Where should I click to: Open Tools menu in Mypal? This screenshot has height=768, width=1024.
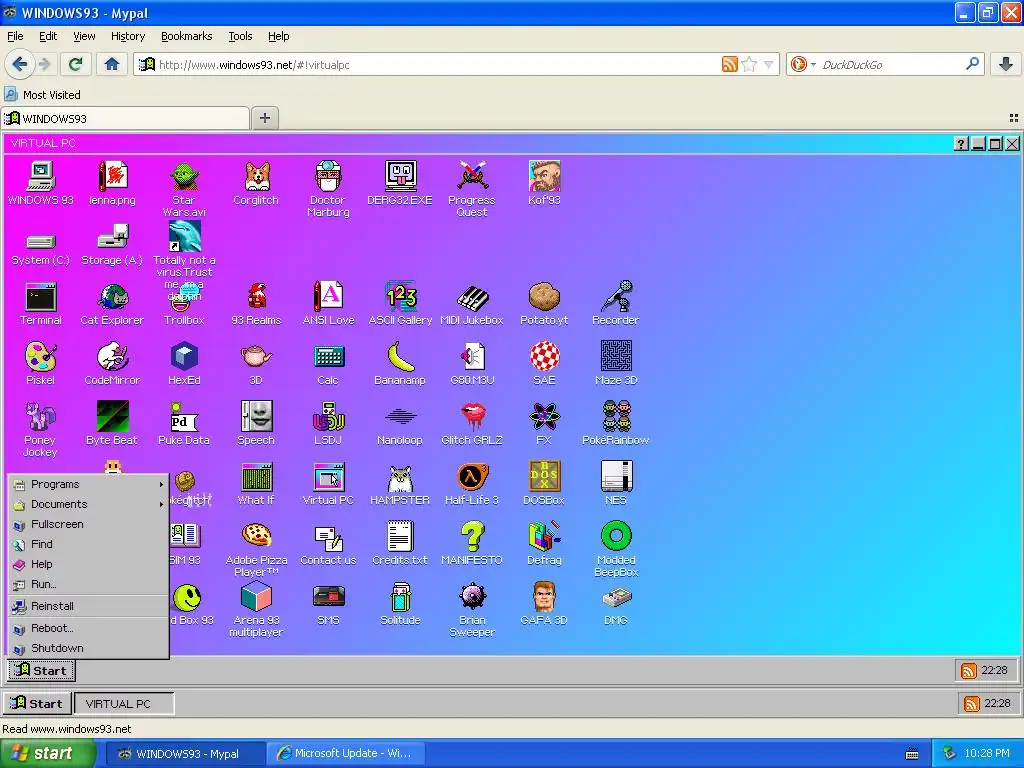coord(240,36)
